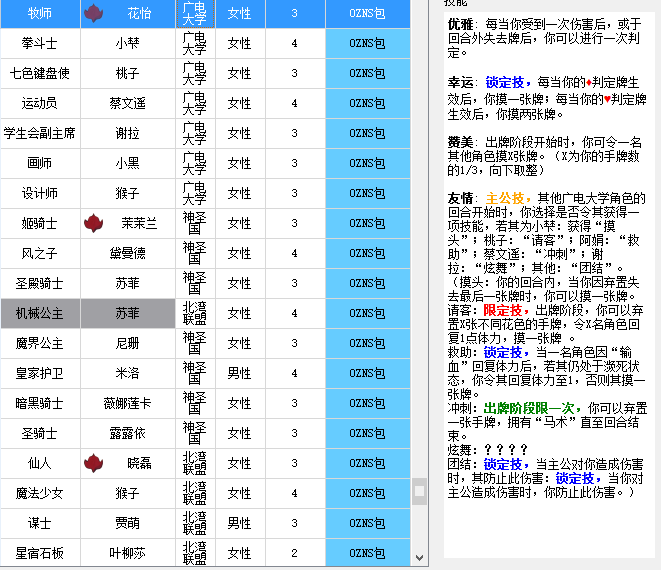Click the 广电大学 cell in 牧师 row

click(195, 13)
